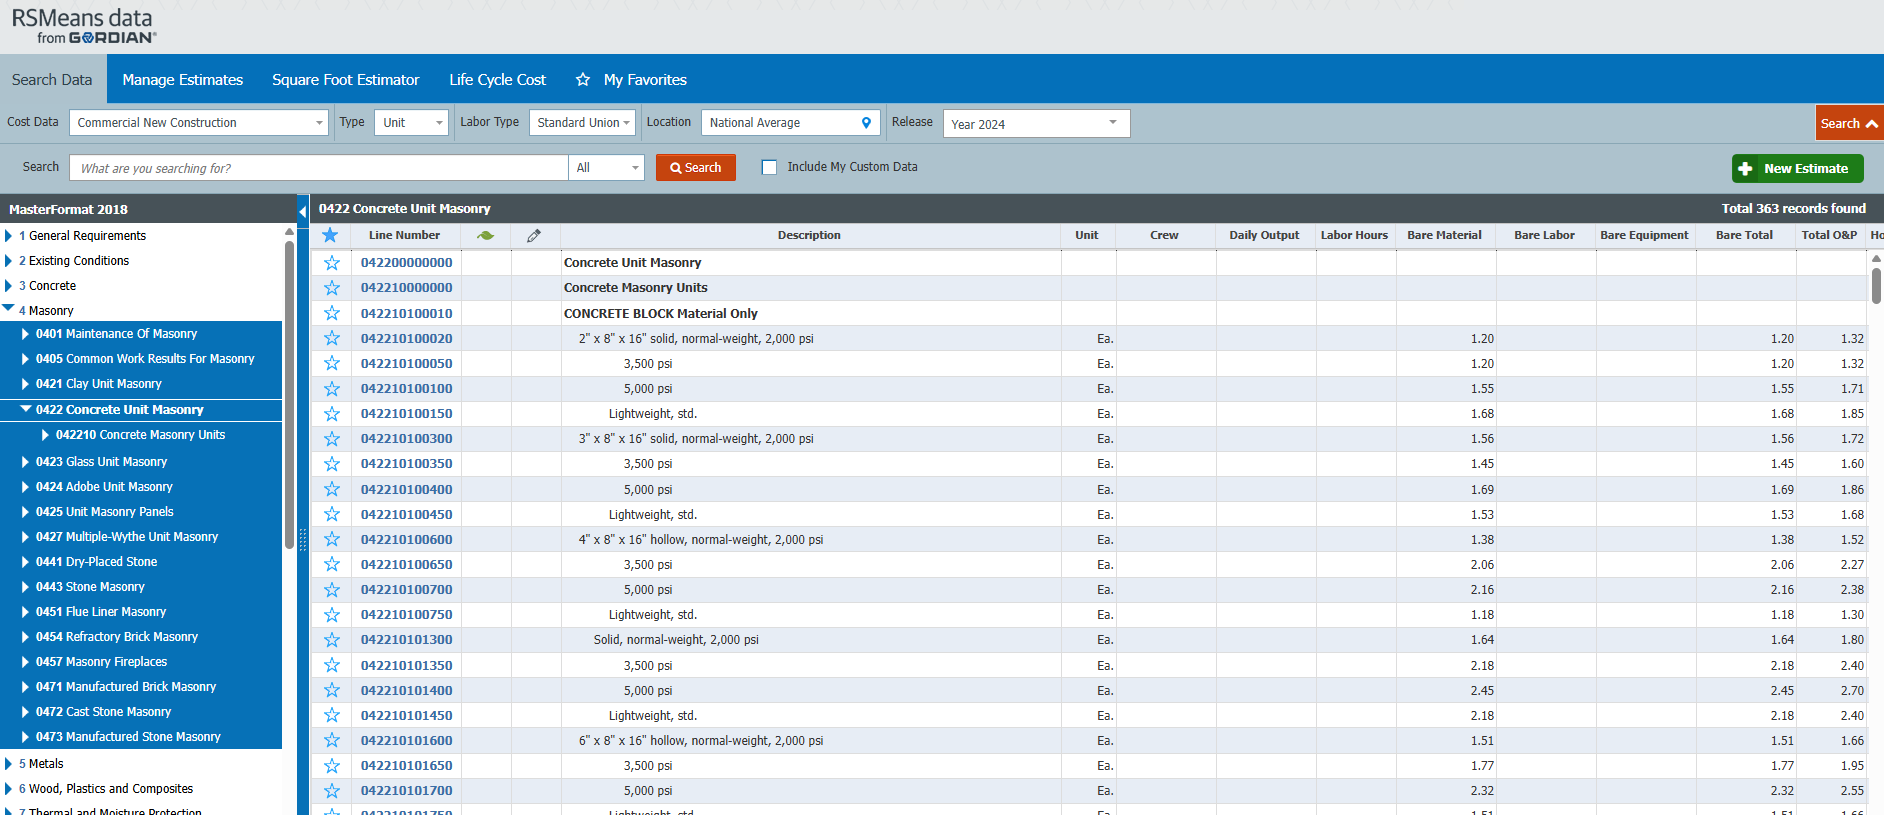Sort by Bare Material column header
The image size is (1884, 815).
point(1444,235)
